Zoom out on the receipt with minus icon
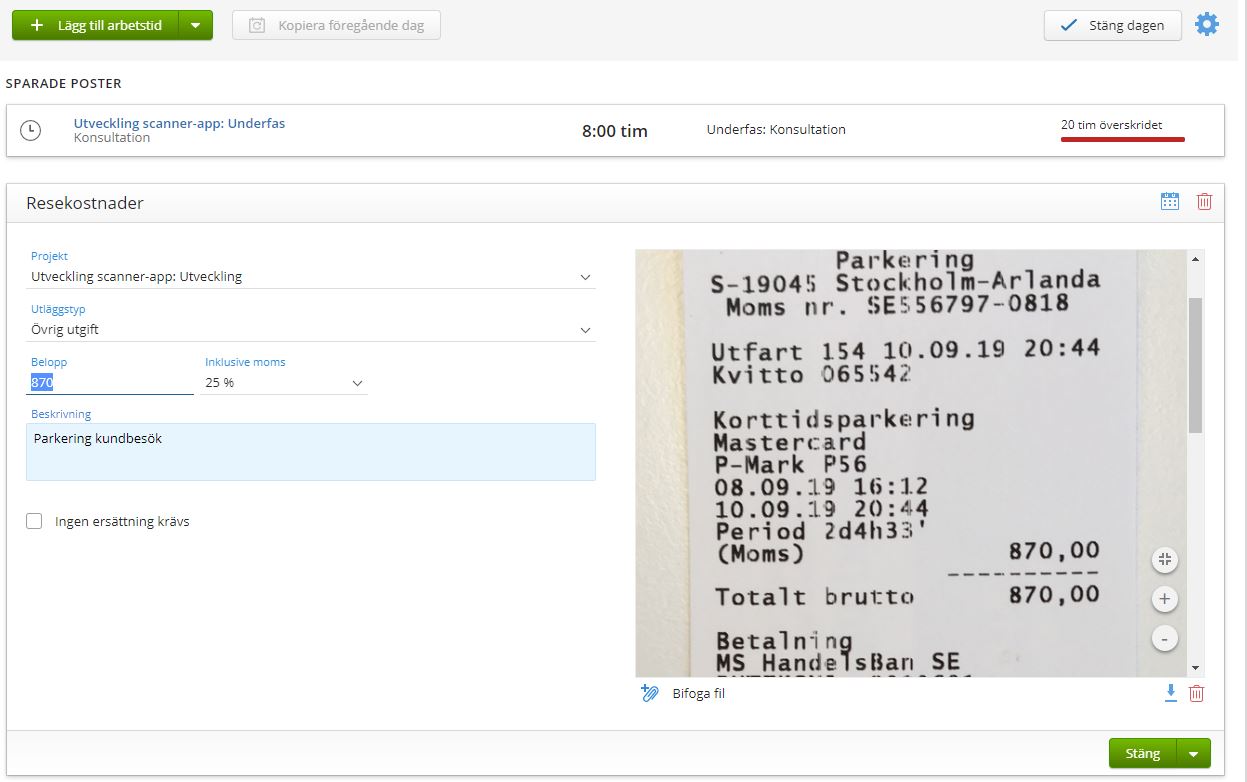The width and height of the screenshot is (1247, 782). click(1164, 637)
